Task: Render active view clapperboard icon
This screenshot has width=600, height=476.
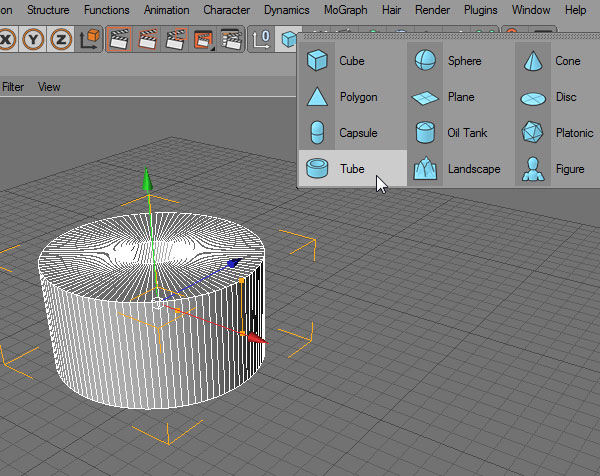Action: pyautogui.click(x=119, y=39)
